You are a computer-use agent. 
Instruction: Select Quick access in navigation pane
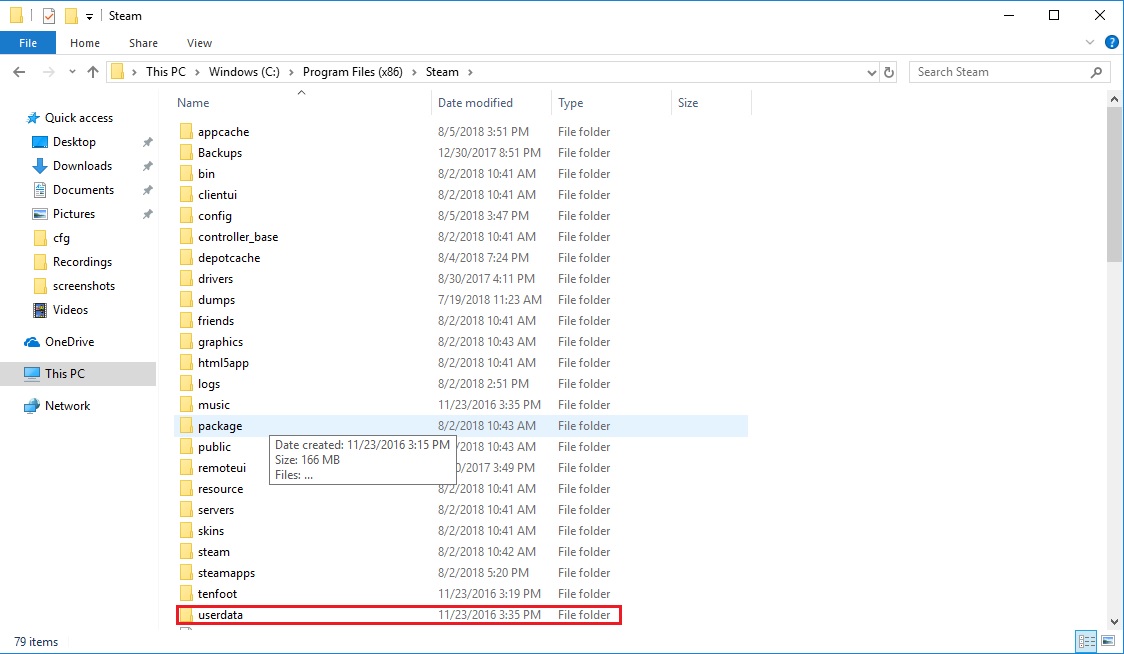pyautogui.click(x=79, y=118)
